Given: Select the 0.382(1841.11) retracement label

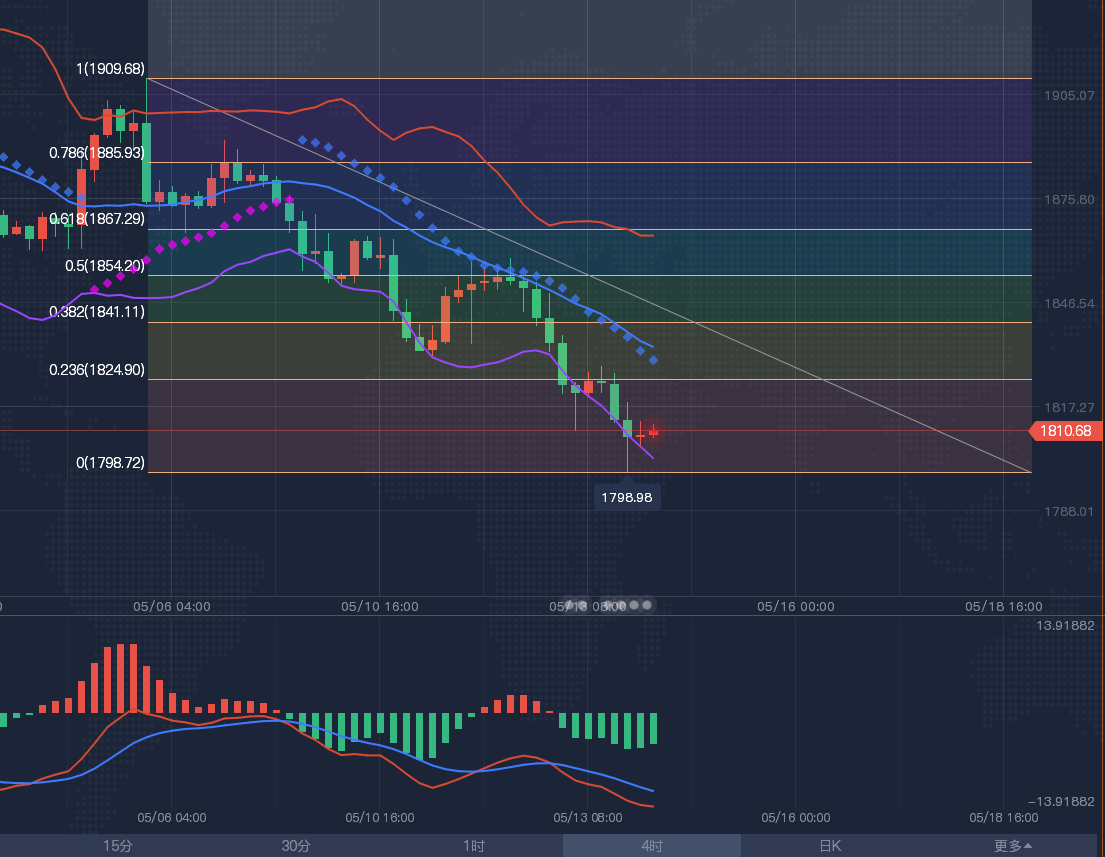Looking at the screenshot, I should 97,312.
